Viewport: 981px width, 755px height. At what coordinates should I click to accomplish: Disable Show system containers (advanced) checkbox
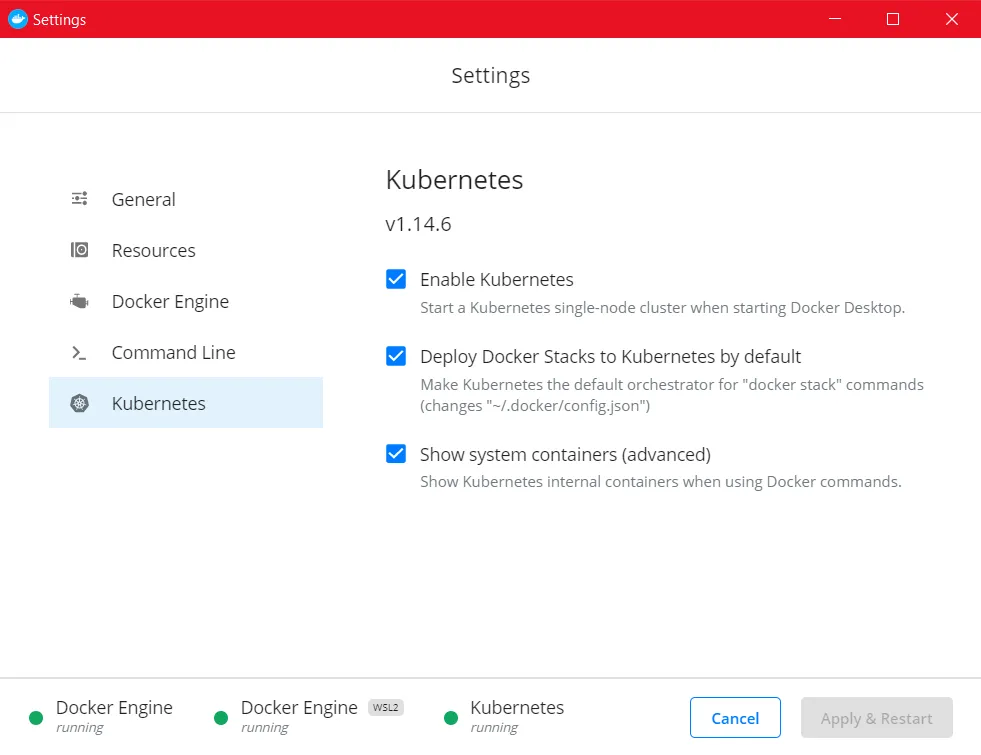coord(396,454)
